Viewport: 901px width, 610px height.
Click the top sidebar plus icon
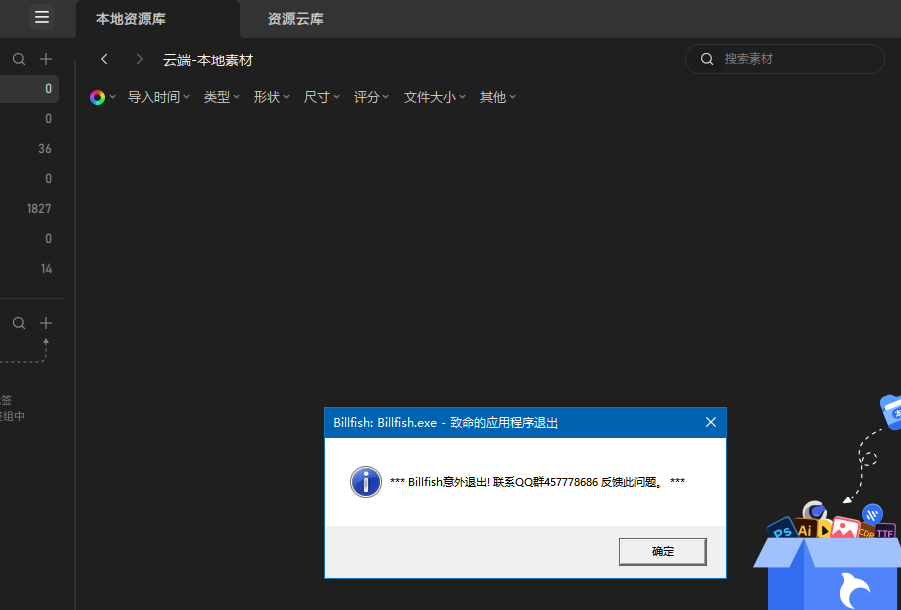[x=46, y=59]
